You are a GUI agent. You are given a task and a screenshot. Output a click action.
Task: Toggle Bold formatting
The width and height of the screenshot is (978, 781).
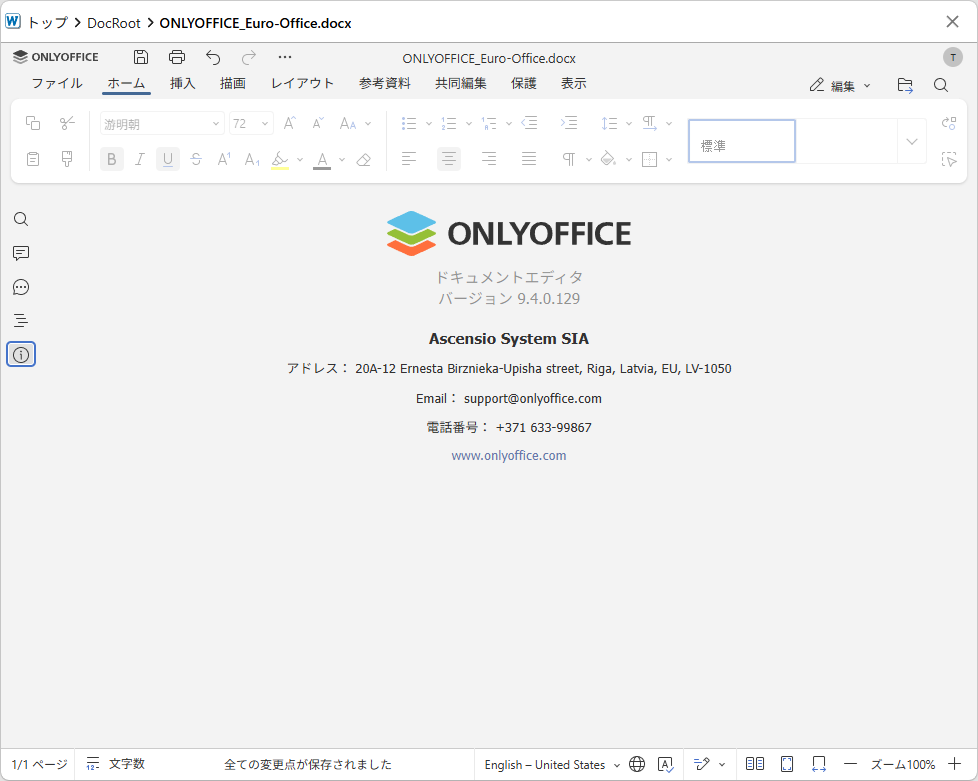pyautogui.click(x=112, y=160)
